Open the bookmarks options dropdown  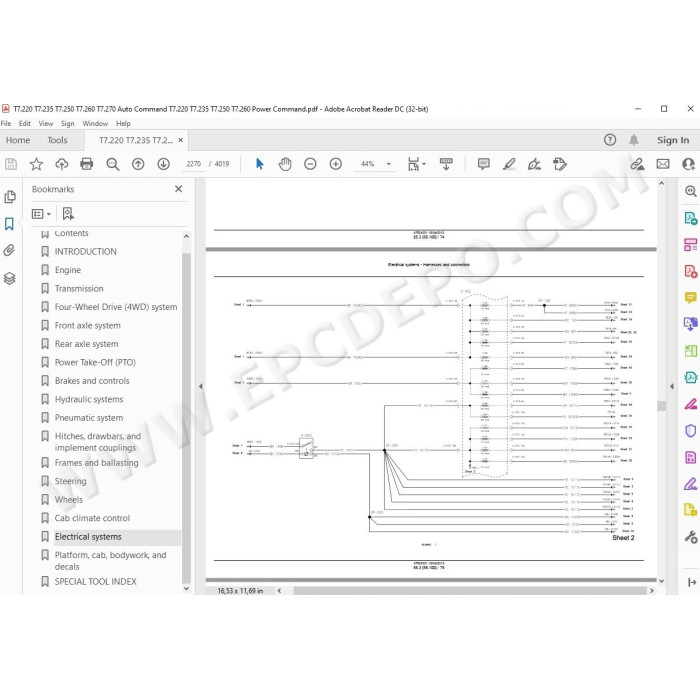click(x=41, y=214)
